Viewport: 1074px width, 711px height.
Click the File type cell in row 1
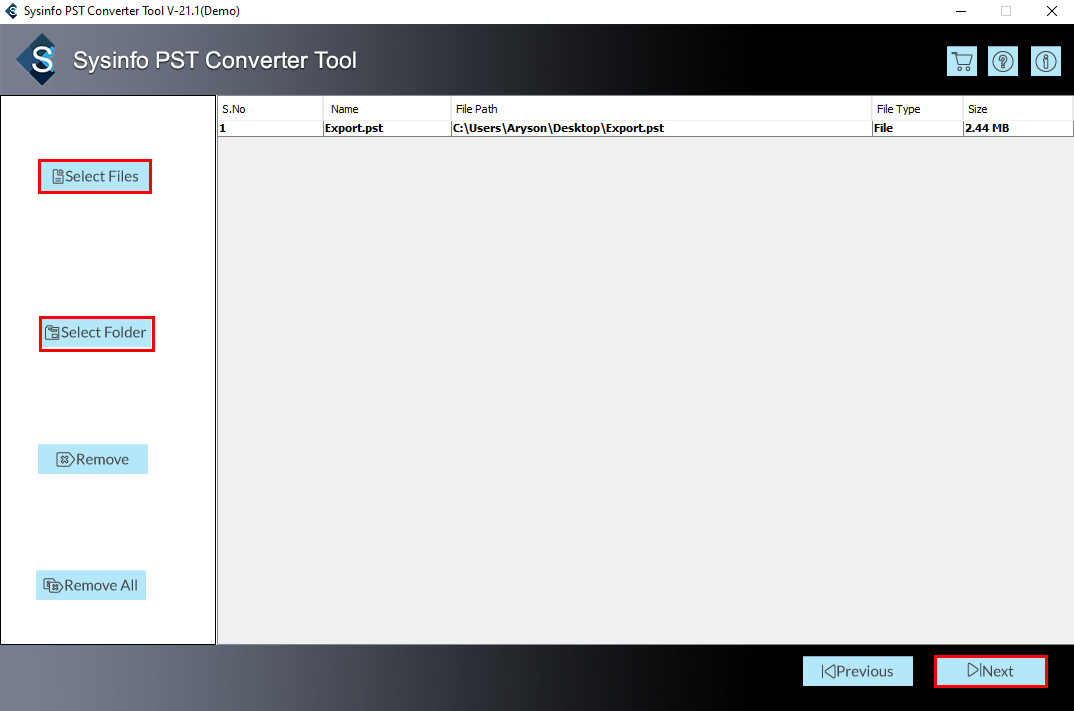click(x=918, y=128)
